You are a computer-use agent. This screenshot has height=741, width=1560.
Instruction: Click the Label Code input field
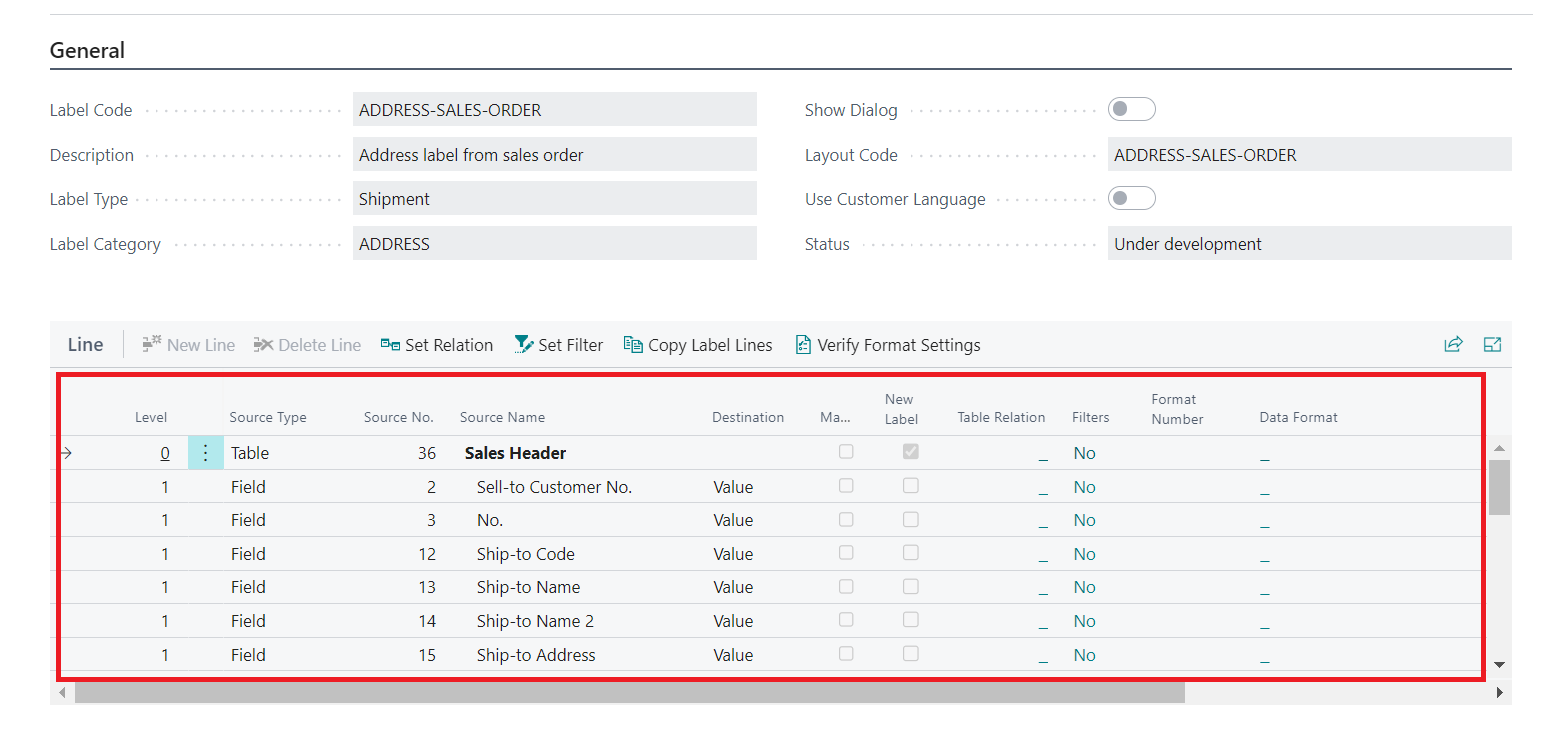coord(554,110)
